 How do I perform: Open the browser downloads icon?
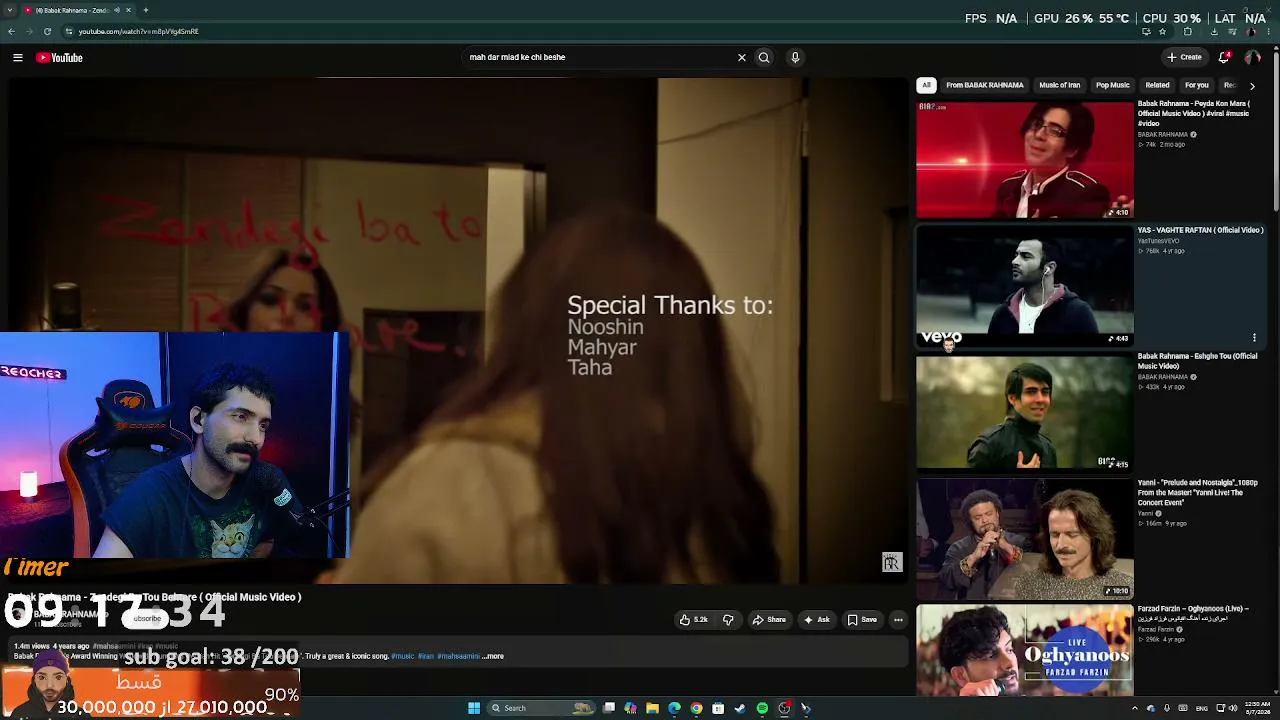tap(1213, 32)
